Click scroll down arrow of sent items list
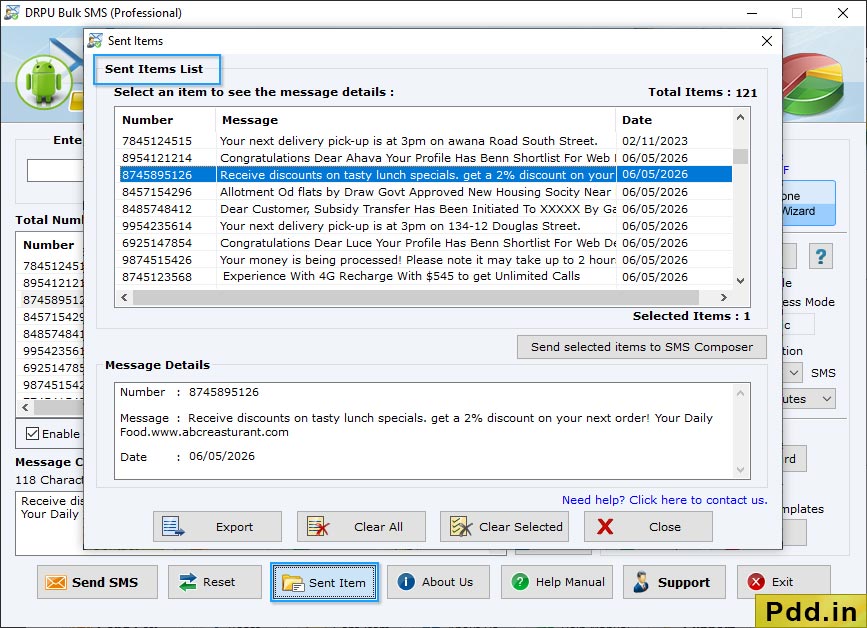Image resolution: width=867 pixels, height=628 pixels. 740,281
